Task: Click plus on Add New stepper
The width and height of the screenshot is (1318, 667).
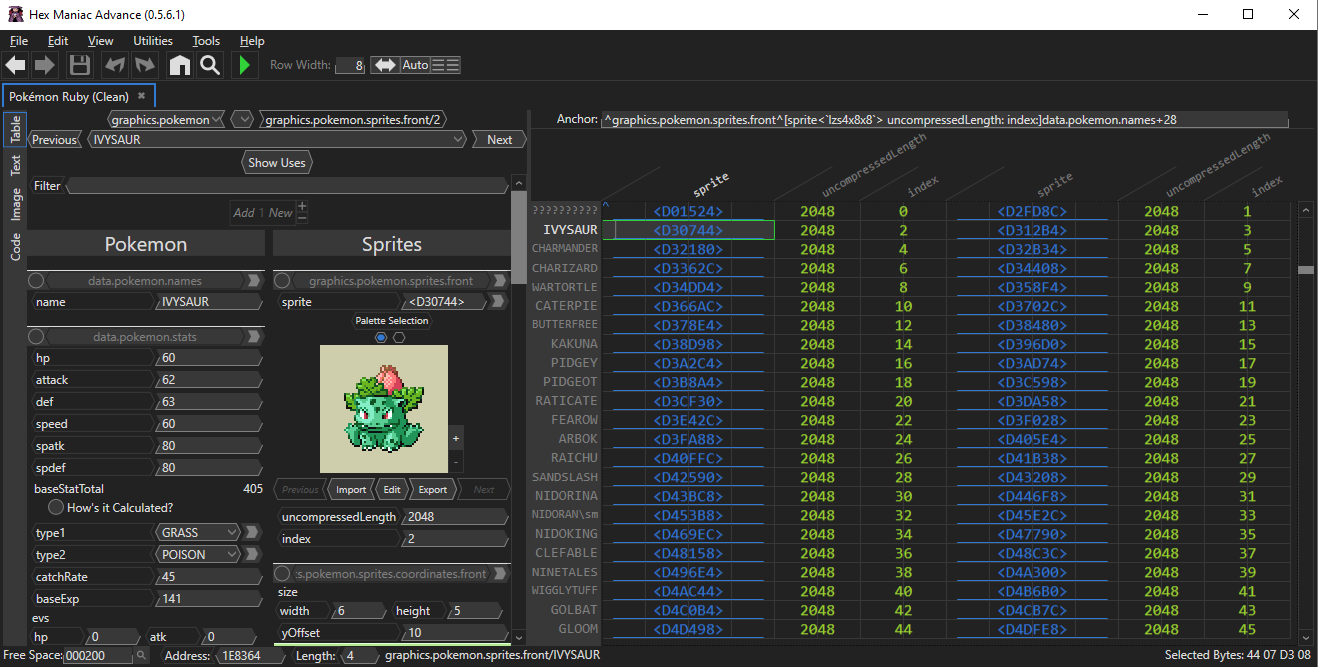Action: (303, 207)
